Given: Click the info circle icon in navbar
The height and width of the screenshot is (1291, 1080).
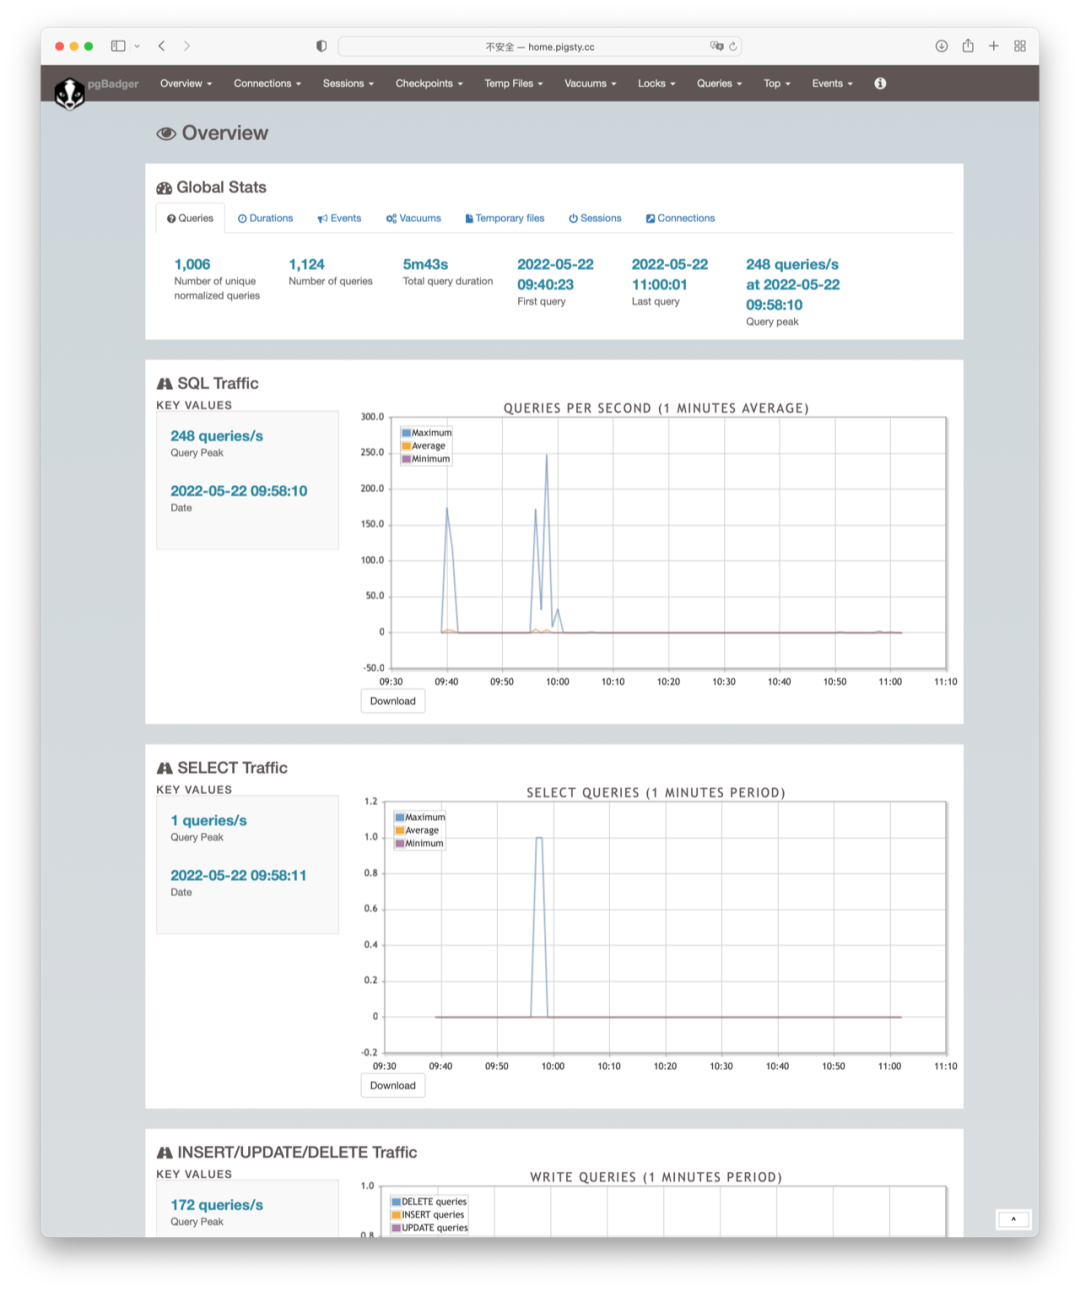Looking at the screenshot, I should tap(880, 84).
